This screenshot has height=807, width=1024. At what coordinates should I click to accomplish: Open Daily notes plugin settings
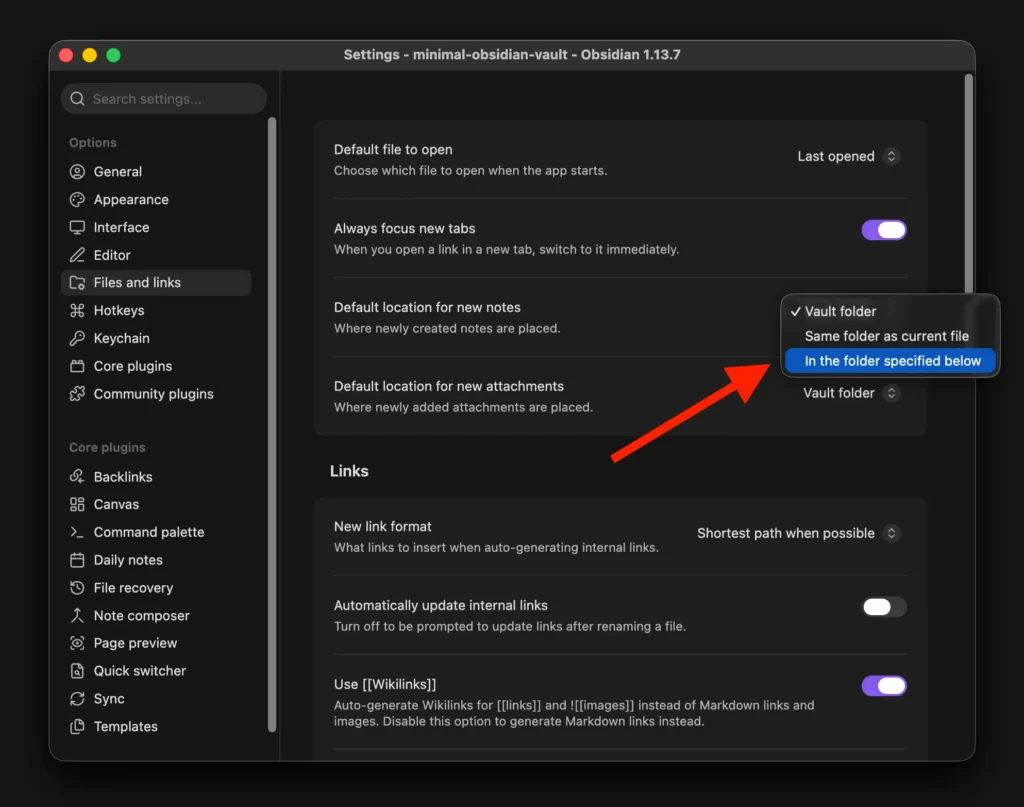pos(156,560)
